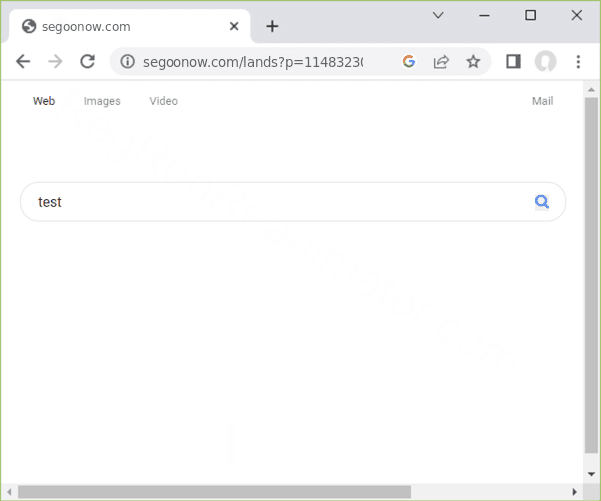Screen dimensions: 601x501
Task: Reload the current page
Action: pyautogui.click(x=87, y=62)
